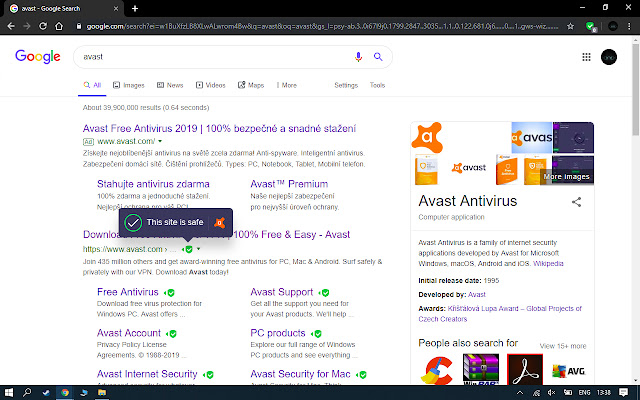Expand the More search categories menu
The image size is (640, 400).
(287, 85)
